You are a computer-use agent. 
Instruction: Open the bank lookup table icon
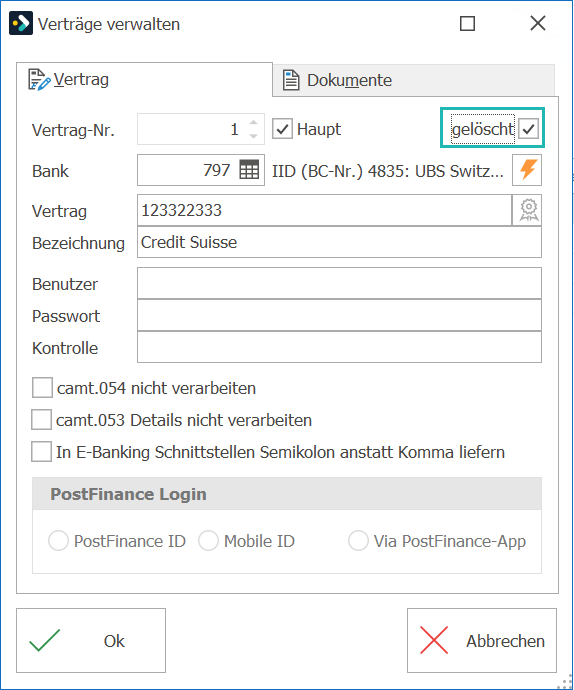(249, 170)
